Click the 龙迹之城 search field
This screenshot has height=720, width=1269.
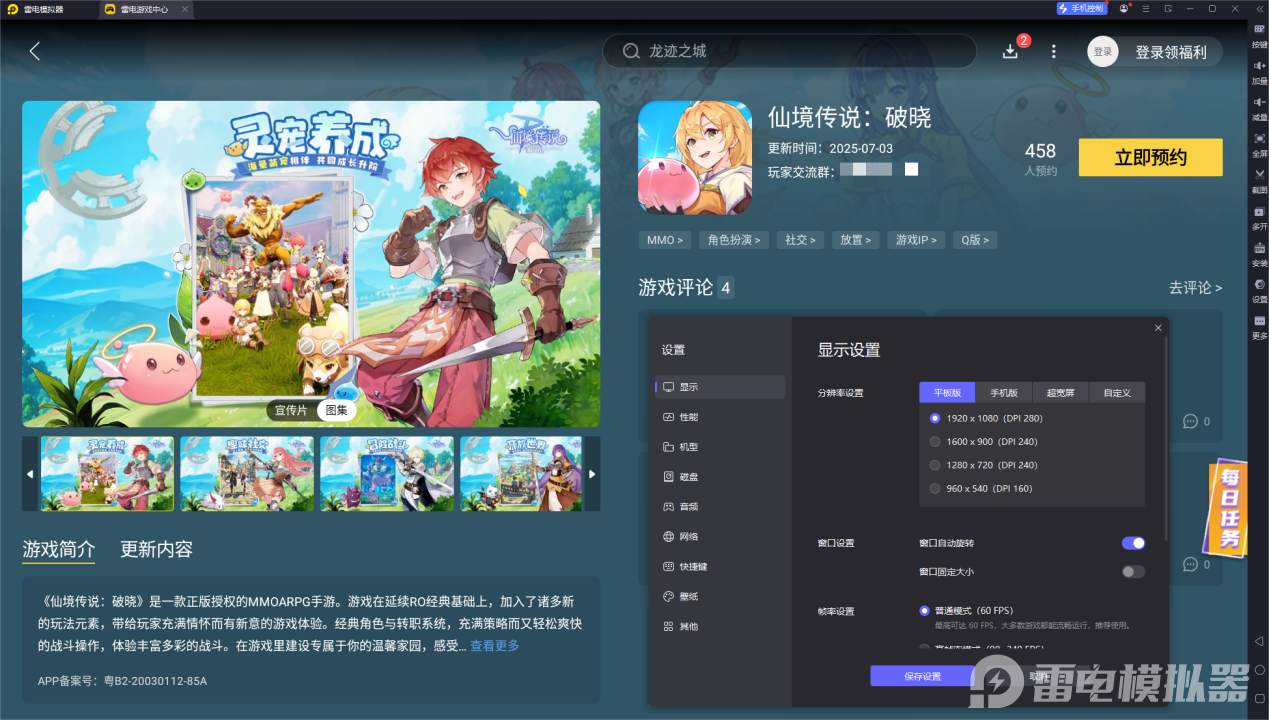(789, 51)
